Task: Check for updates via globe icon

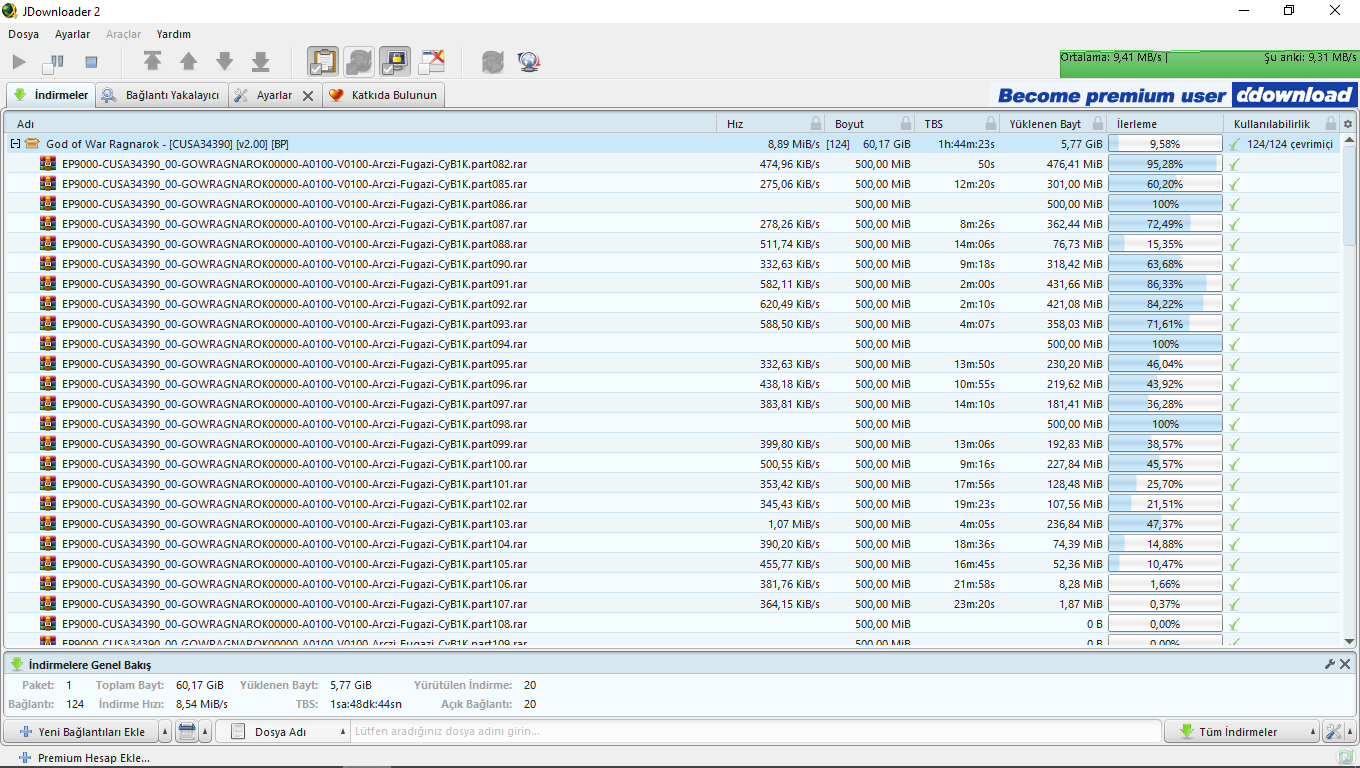Action: 529,62
